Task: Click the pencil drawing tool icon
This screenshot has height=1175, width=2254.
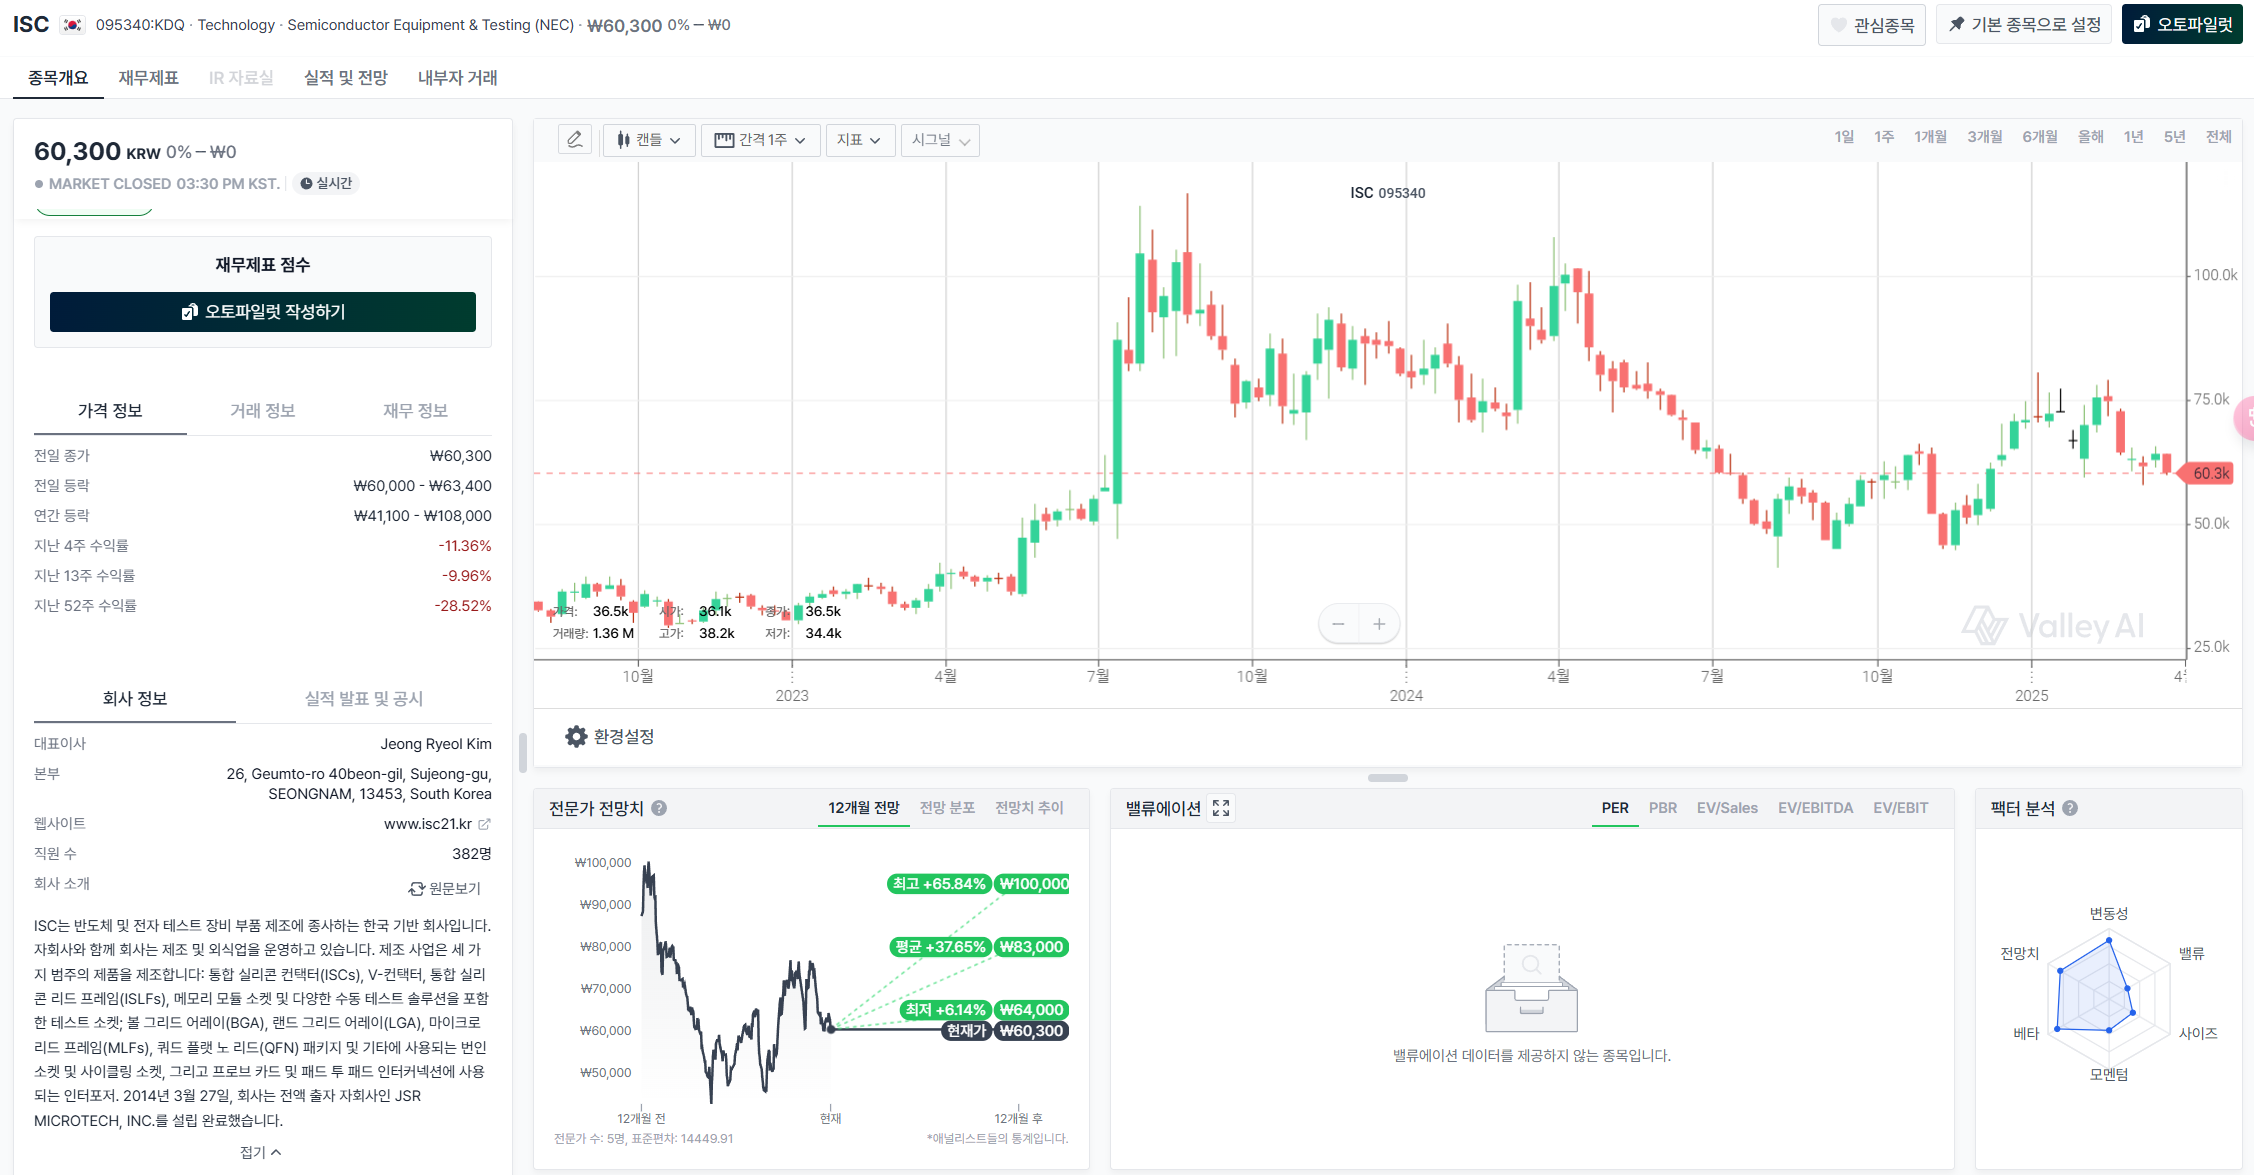Action: [575, 140]
